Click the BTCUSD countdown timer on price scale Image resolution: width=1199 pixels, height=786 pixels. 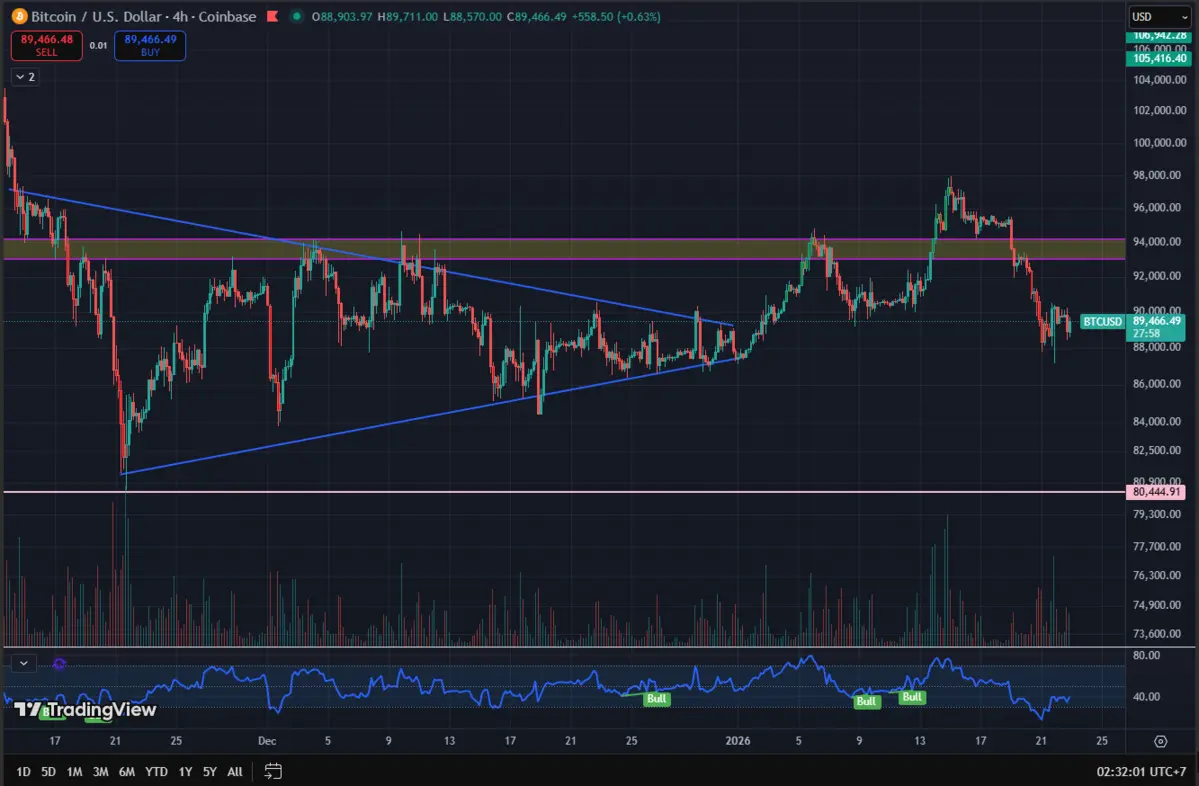1148,333
